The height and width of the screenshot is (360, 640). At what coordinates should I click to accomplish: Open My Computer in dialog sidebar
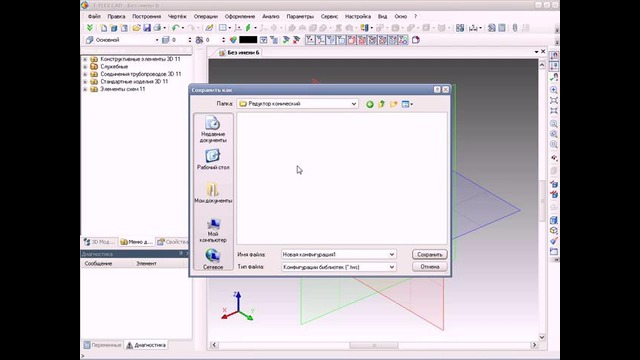tap(213, 230)
